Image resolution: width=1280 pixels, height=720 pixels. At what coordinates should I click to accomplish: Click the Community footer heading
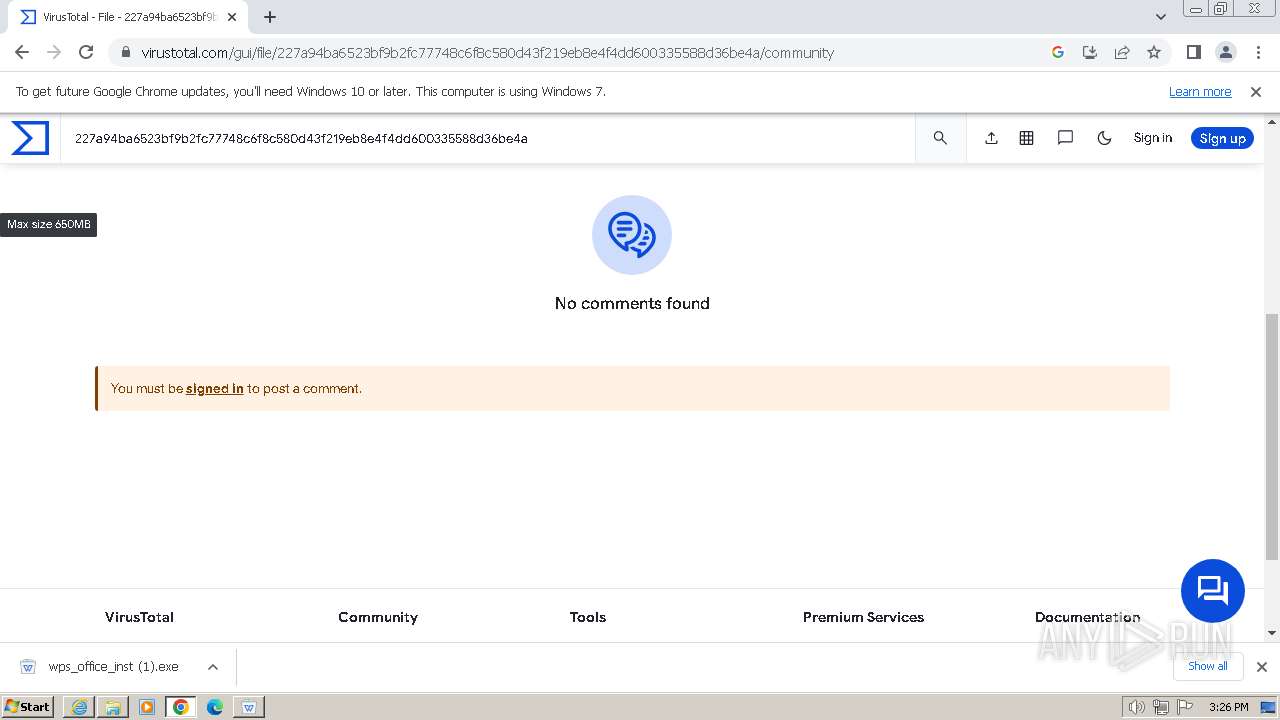click(x=378, y=617)
